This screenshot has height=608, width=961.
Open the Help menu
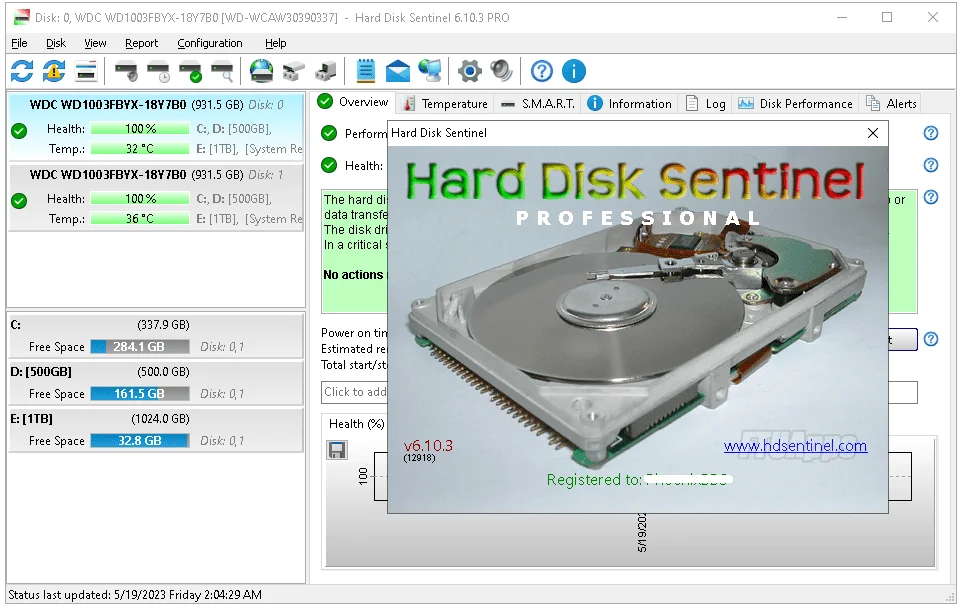[275, 43]
